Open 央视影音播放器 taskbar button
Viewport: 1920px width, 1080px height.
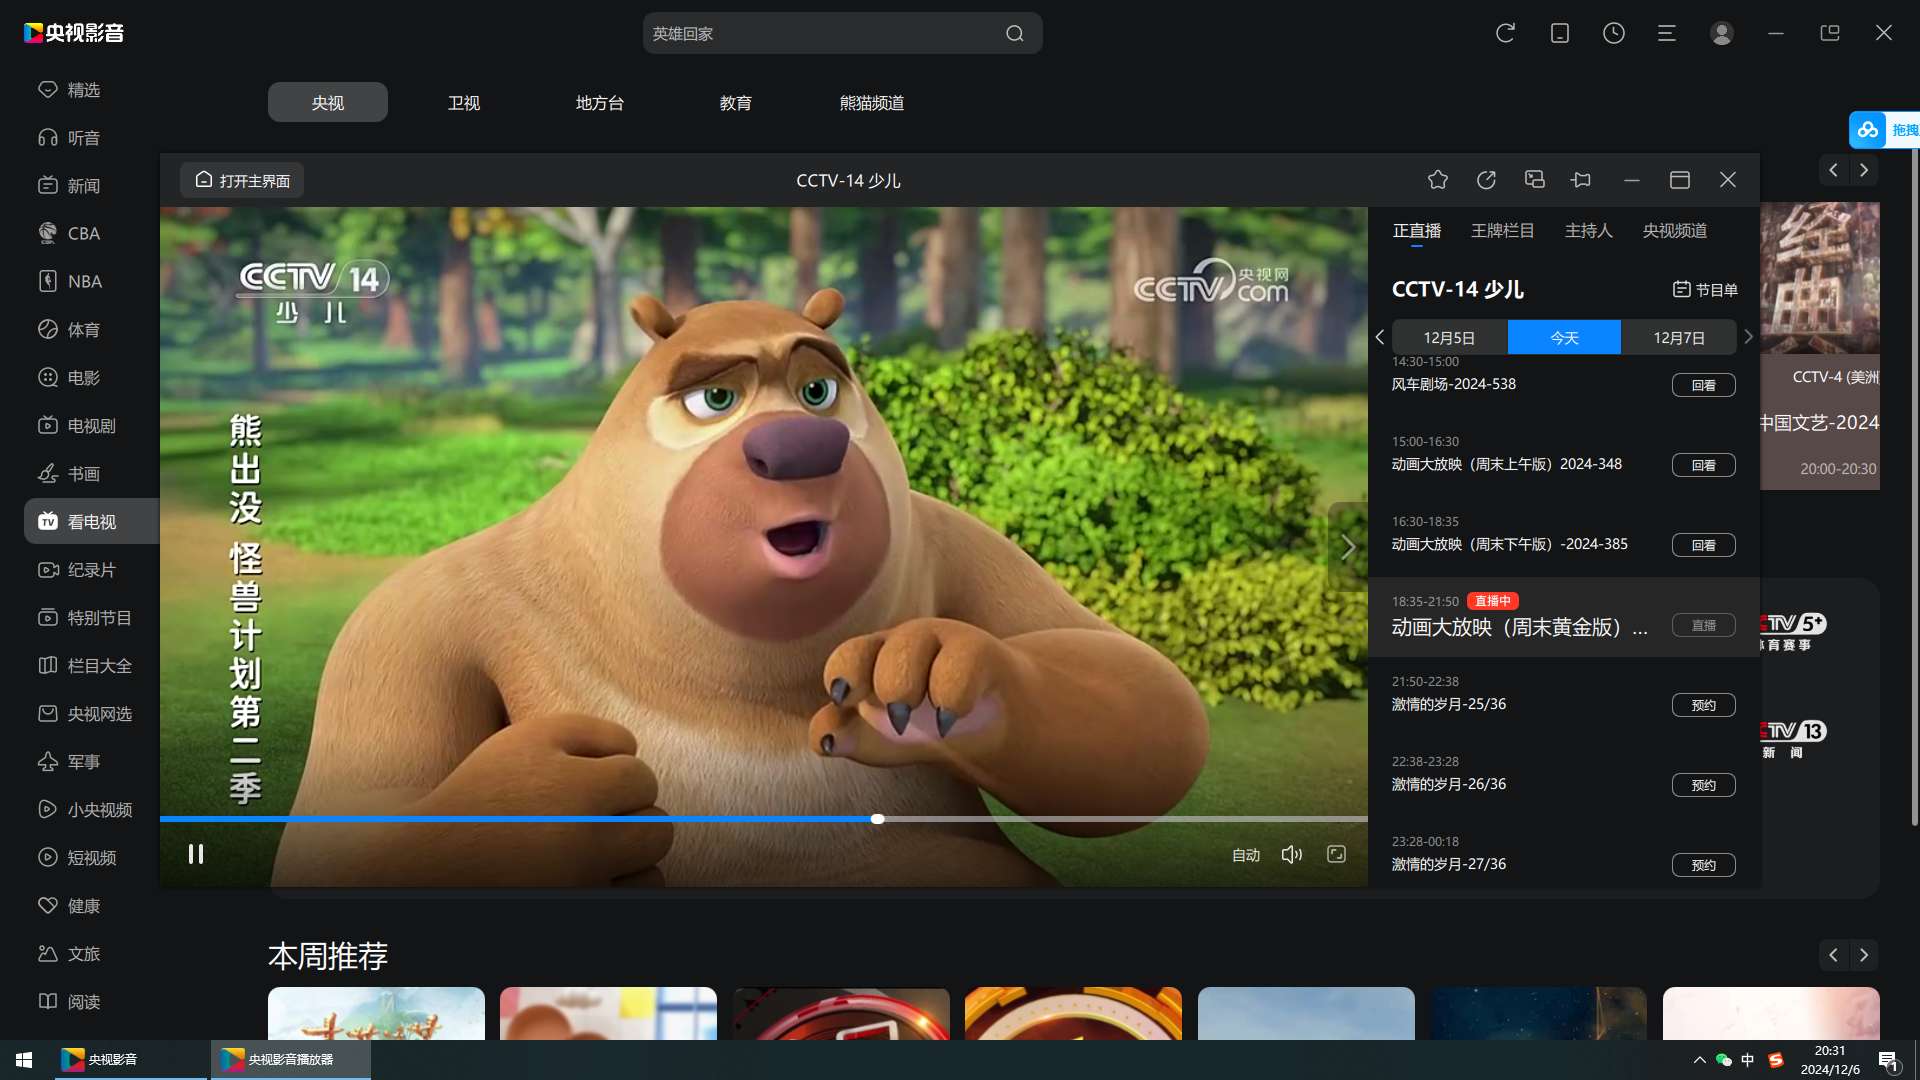[x=291, y=1059]
